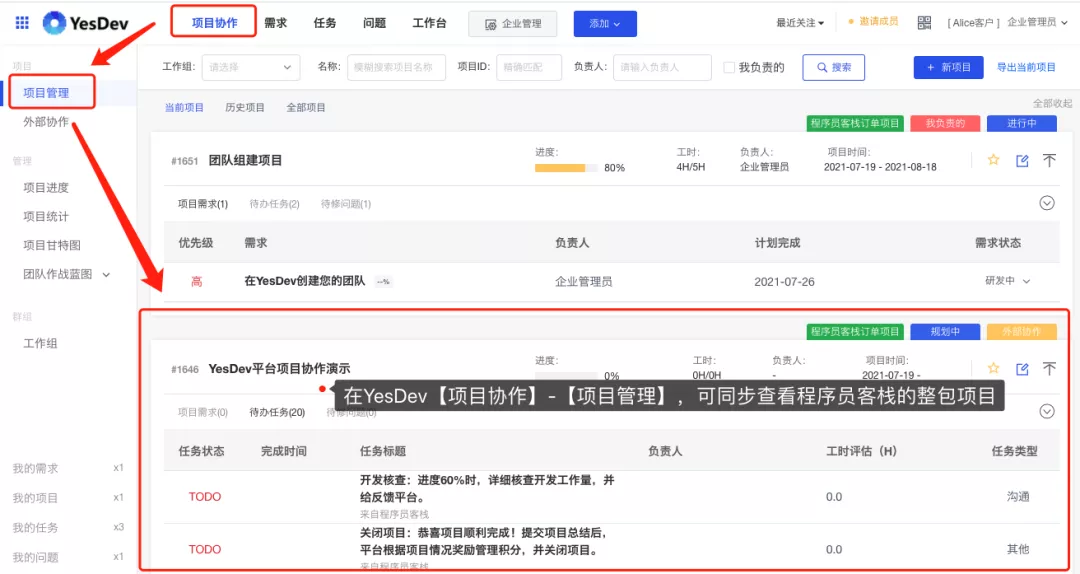The image size is (1080, 574).
Task: Click the 搜索 button
Action: (x=833, y=68)
